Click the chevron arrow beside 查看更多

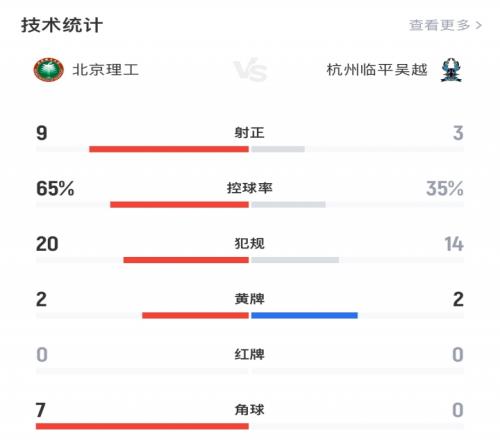(479, 25)
